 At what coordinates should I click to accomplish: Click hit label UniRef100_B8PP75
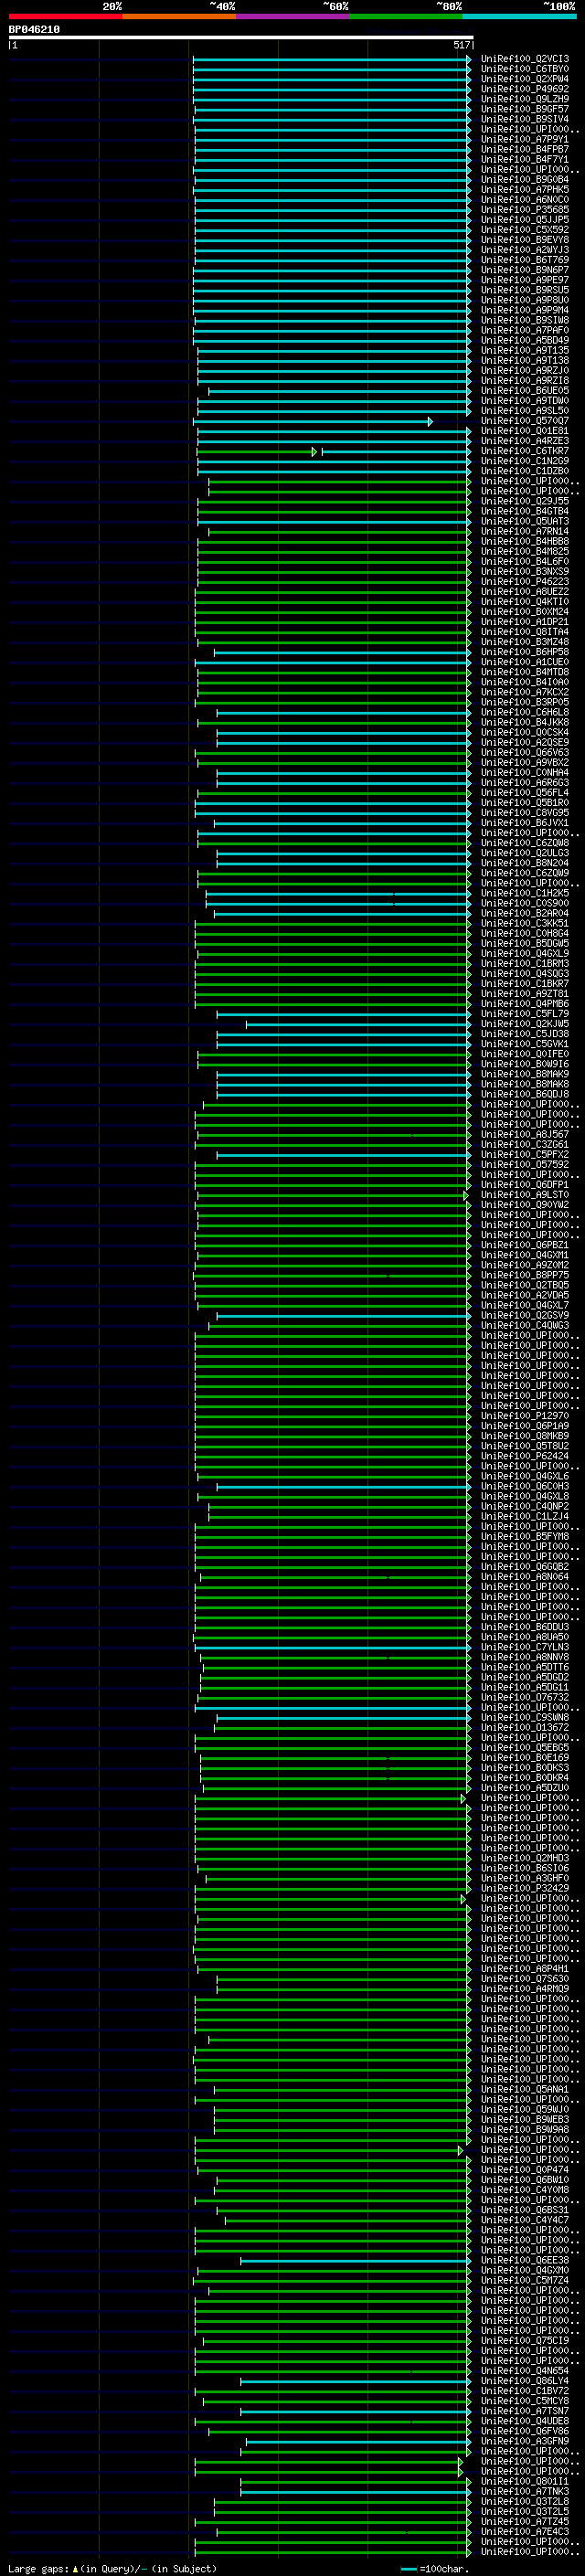point(525,1275)
